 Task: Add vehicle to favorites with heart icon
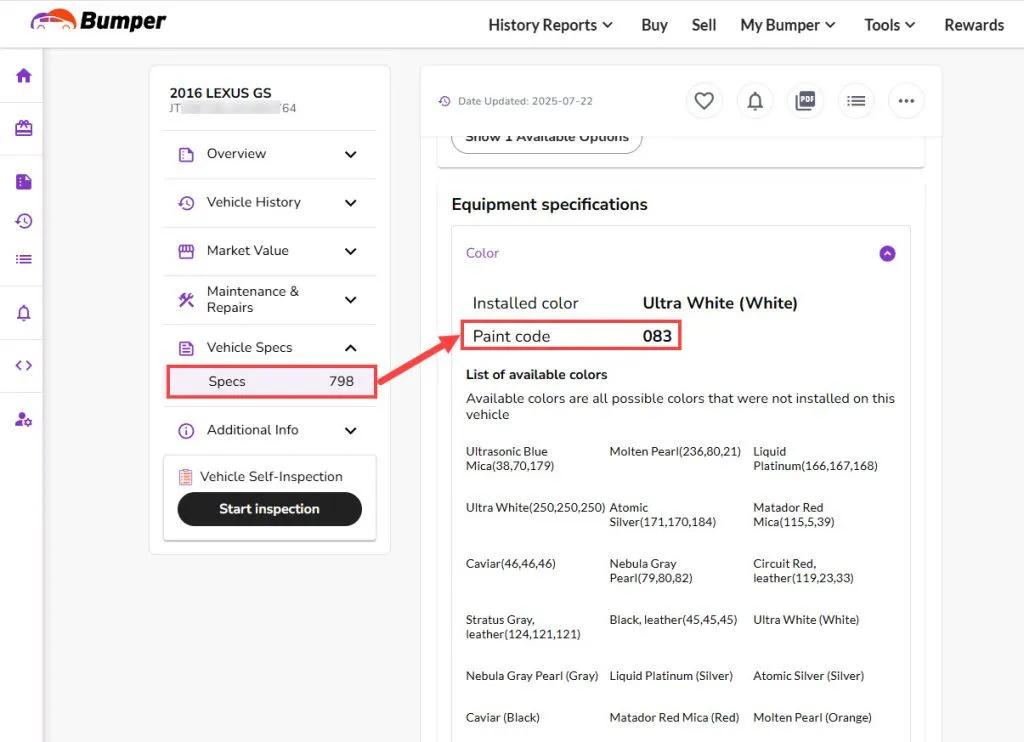click(x=703, y=101)
